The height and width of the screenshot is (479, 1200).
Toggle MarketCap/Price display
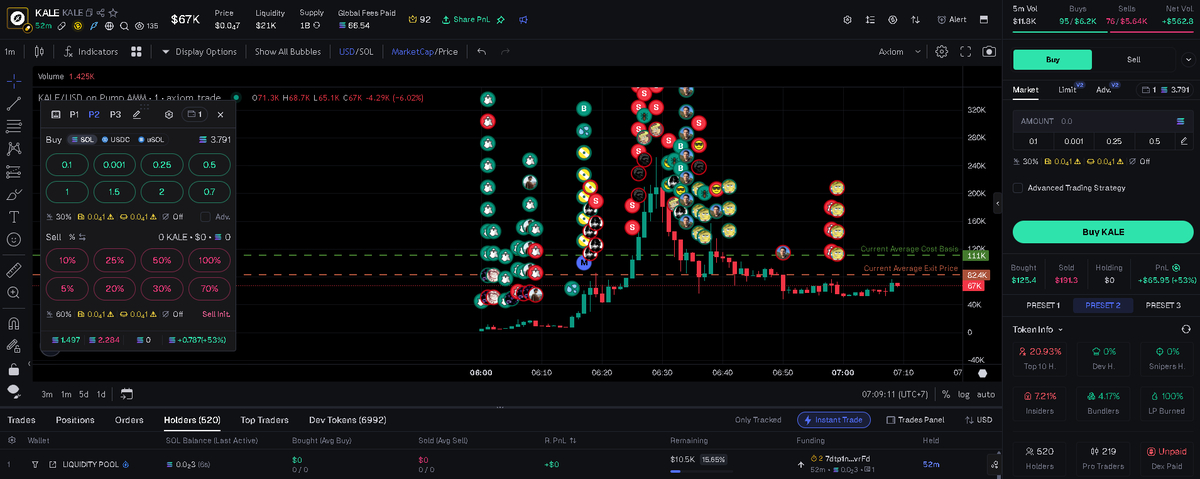[x=424, y=52]
